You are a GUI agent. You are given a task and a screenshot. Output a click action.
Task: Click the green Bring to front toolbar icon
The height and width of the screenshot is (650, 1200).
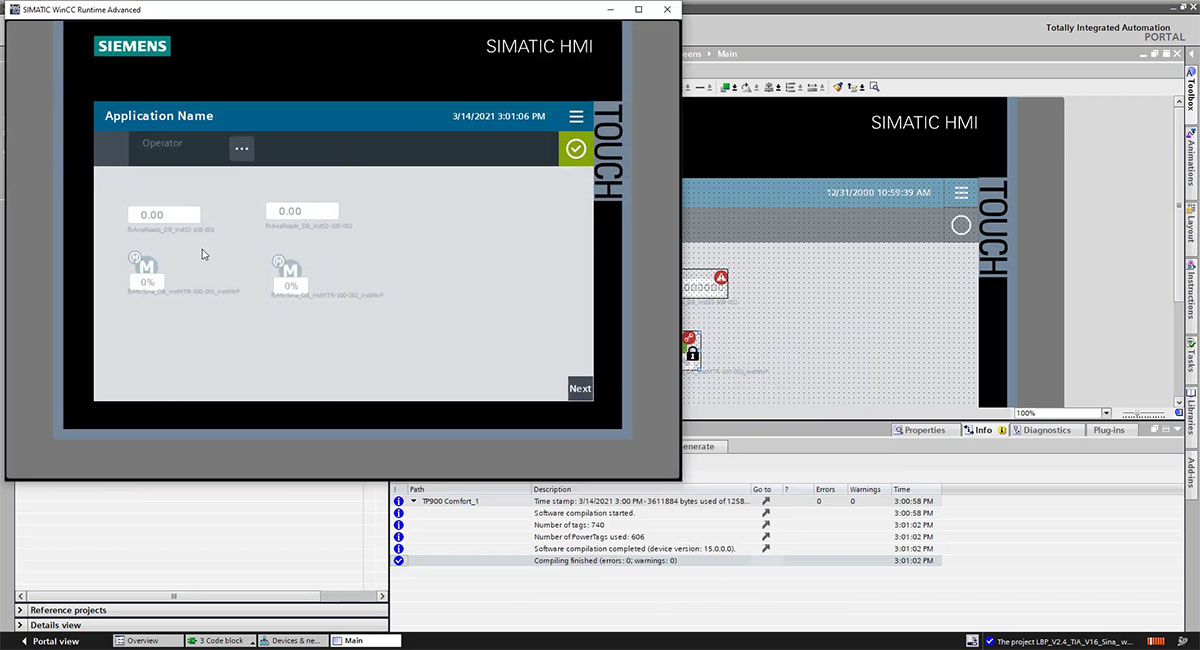[x=726, y=87]
